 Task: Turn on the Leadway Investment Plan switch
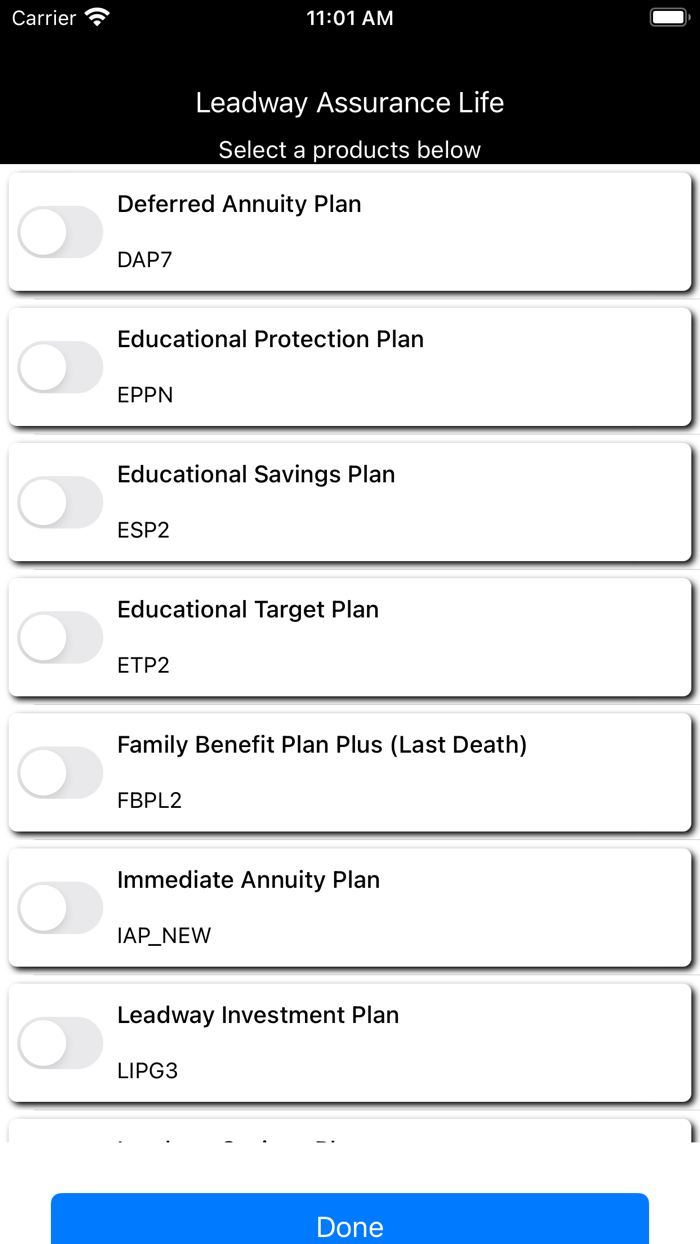coord(60,1042)
